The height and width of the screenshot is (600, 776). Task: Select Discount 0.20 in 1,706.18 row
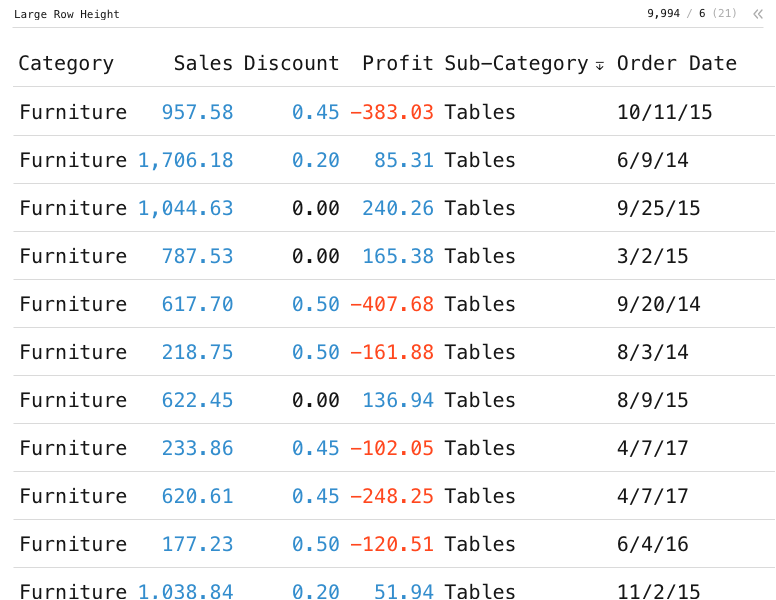[x=316, y=160]
